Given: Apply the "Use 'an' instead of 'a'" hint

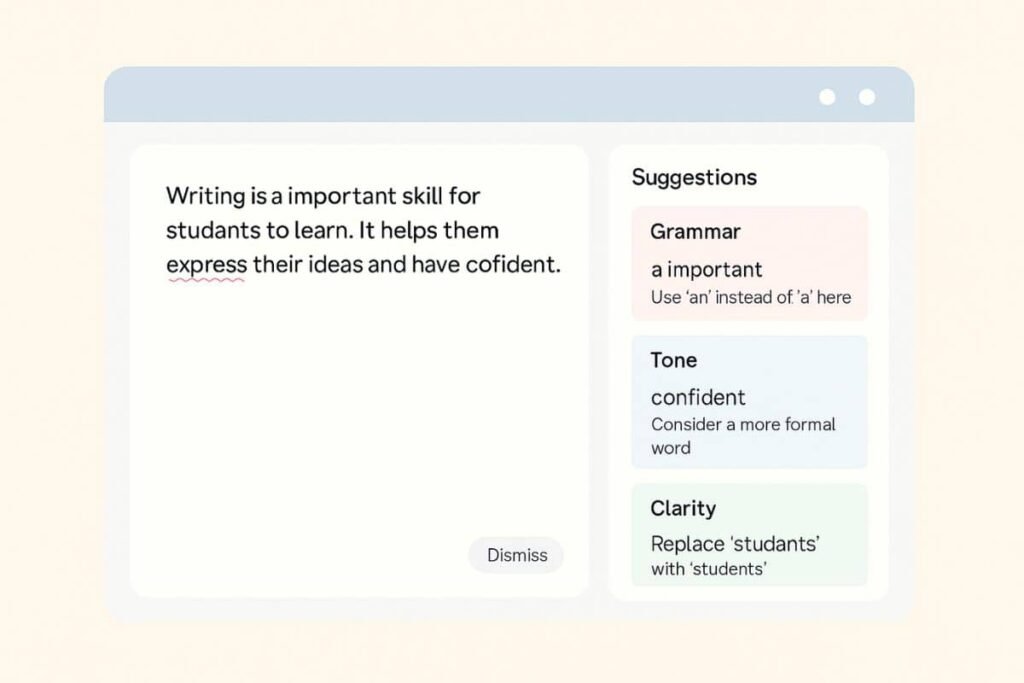Looking at the screenshot, I should [750, 297].
